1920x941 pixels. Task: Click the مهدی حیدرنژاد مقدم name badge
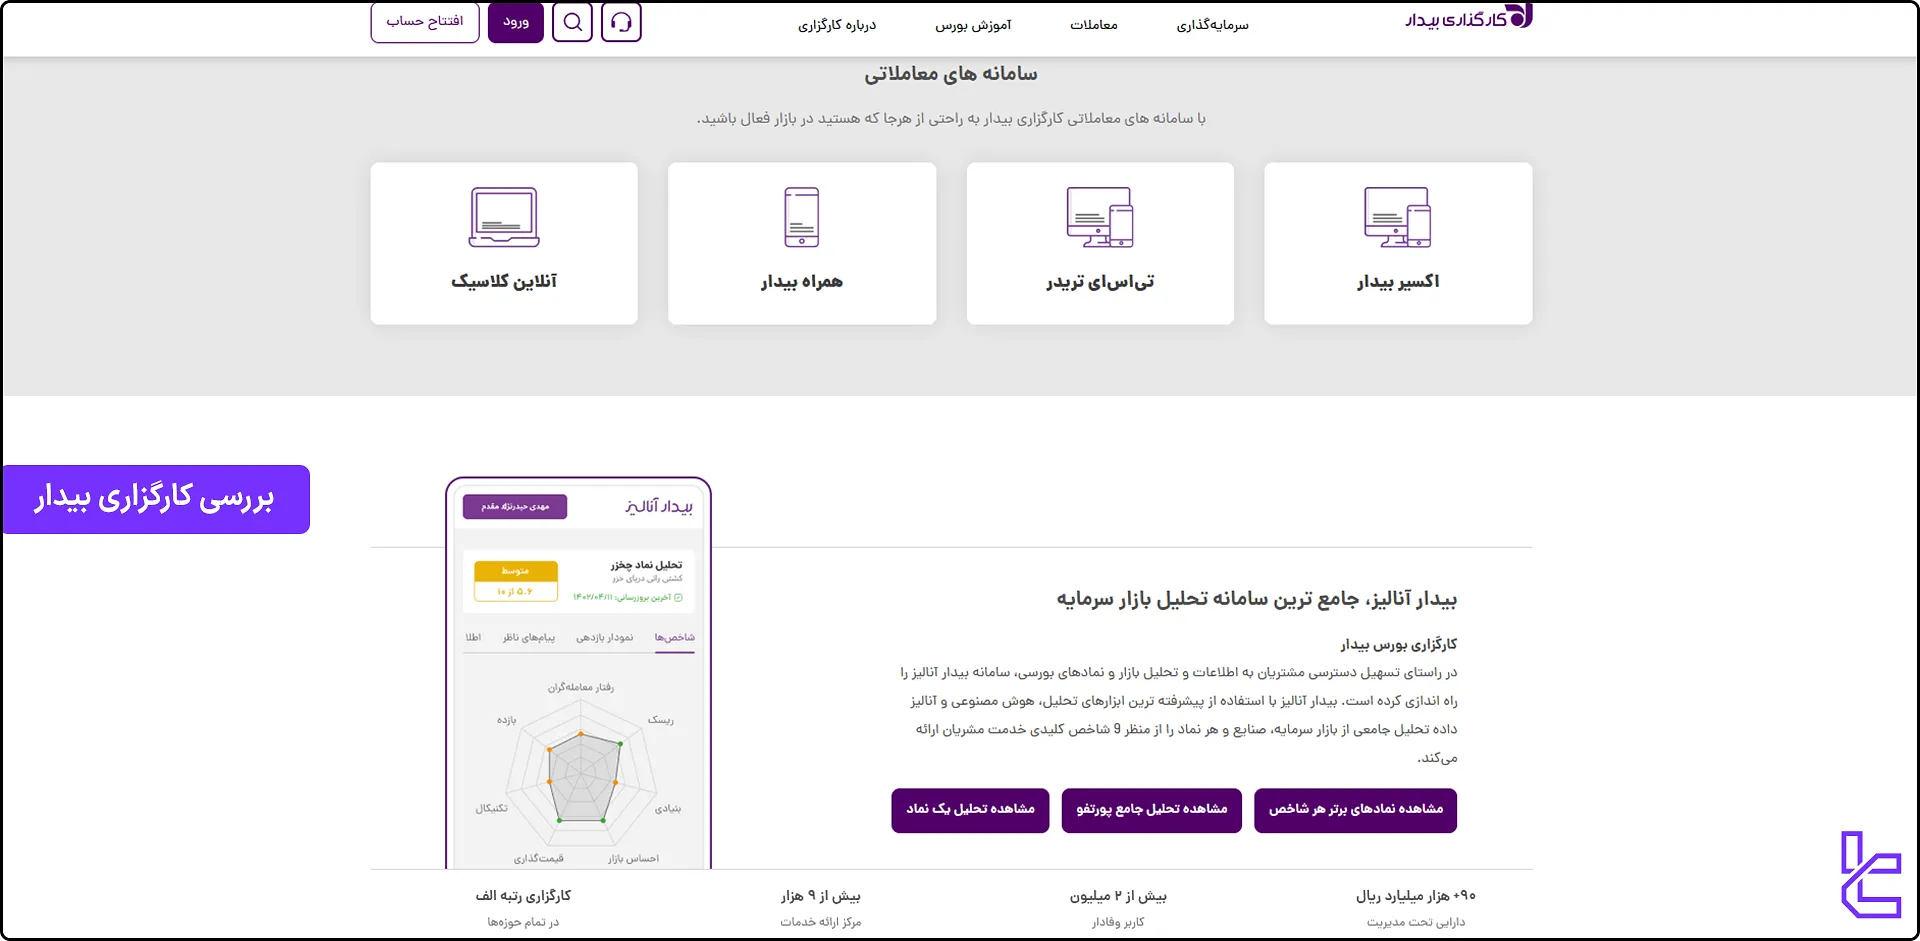[514, 507]
